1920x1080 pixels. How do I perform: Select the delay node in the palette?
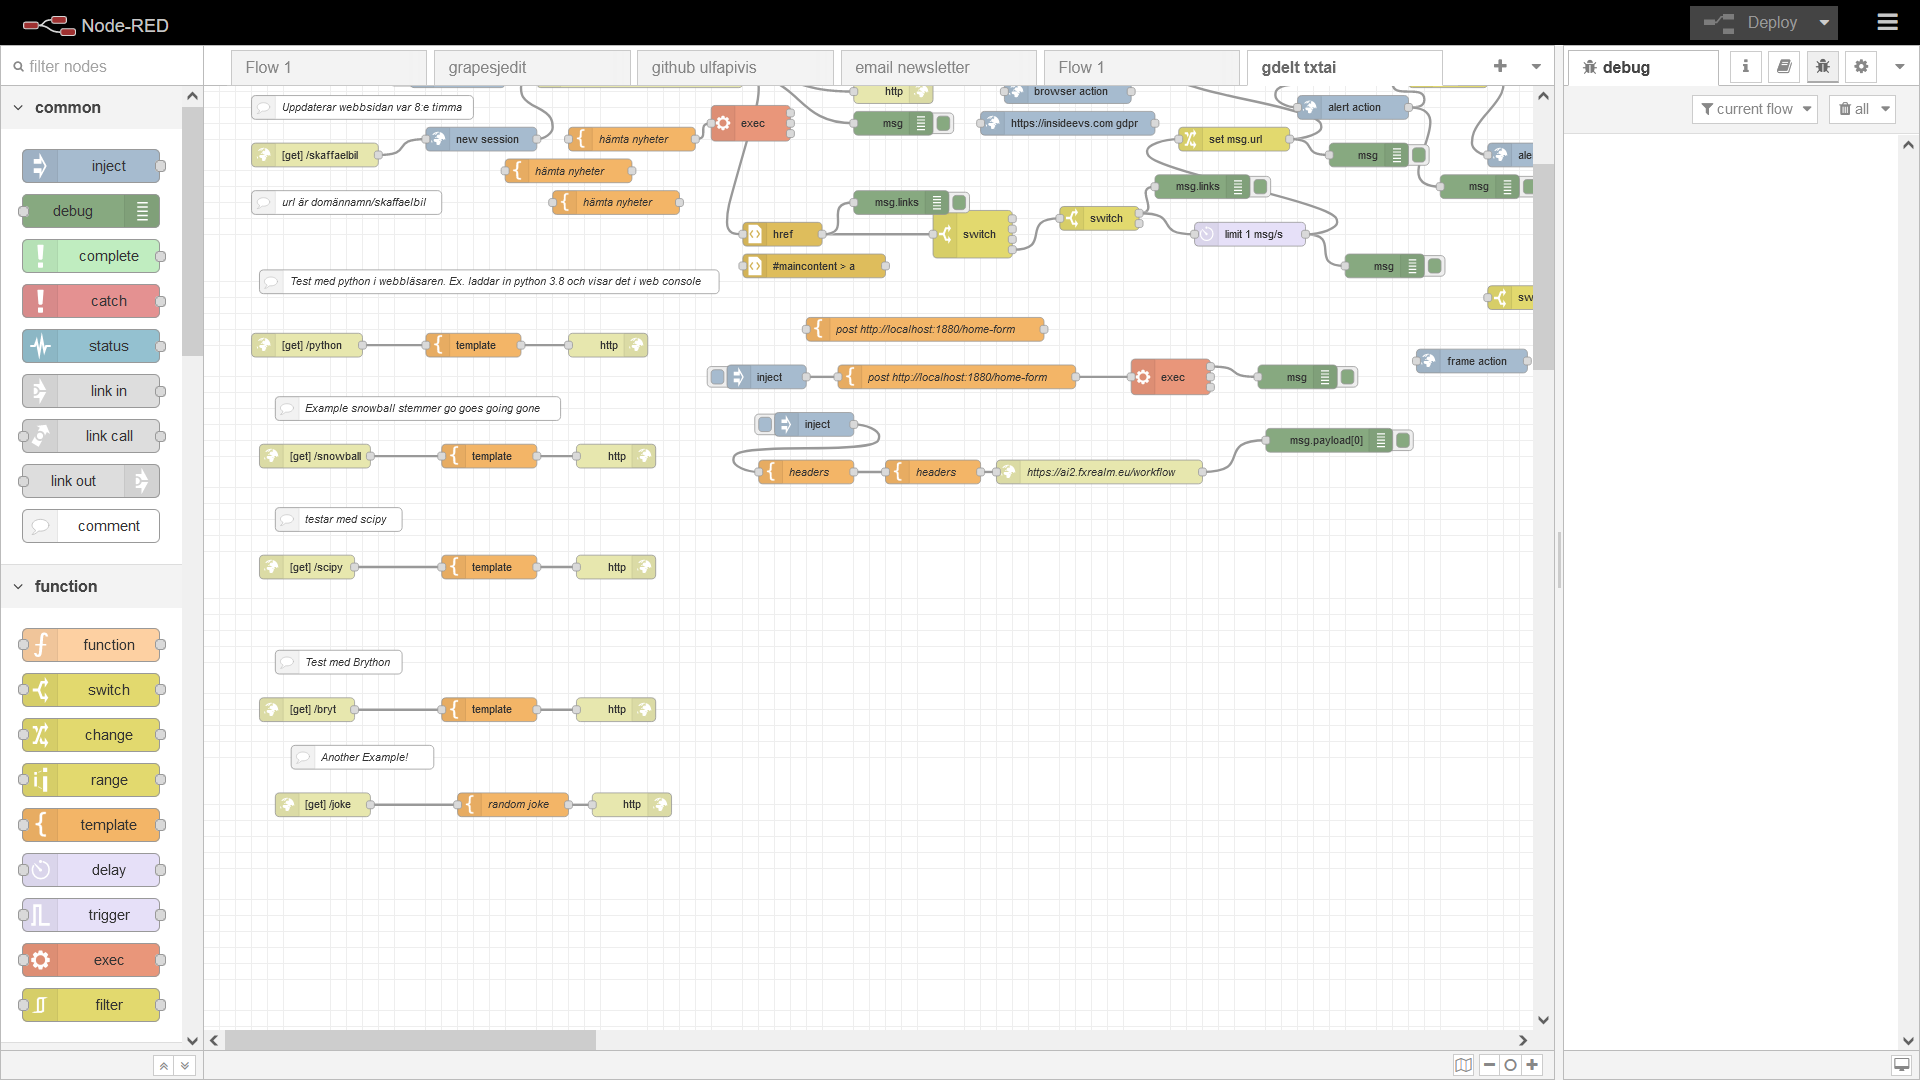pyautogui.click(x=91, y=870)
